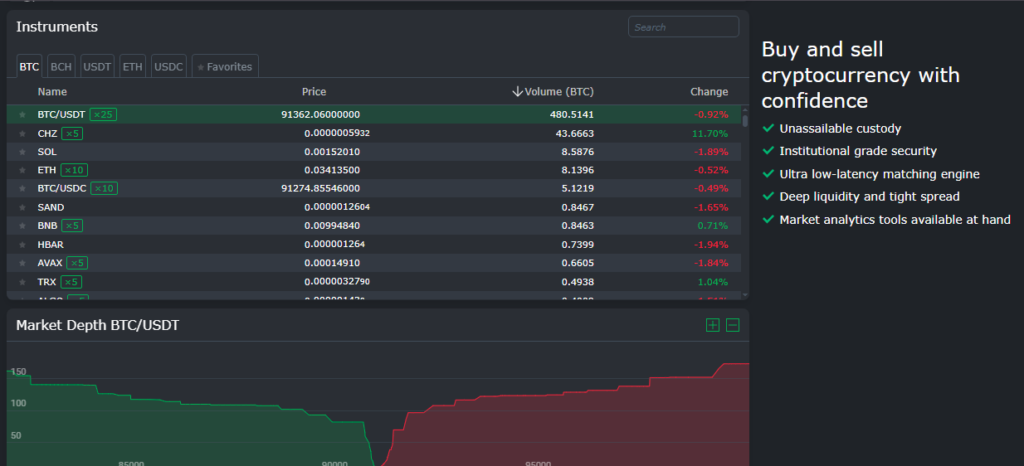
Task: Sort instruments by Volume (BTC) column
Action: tap(553, 92)
